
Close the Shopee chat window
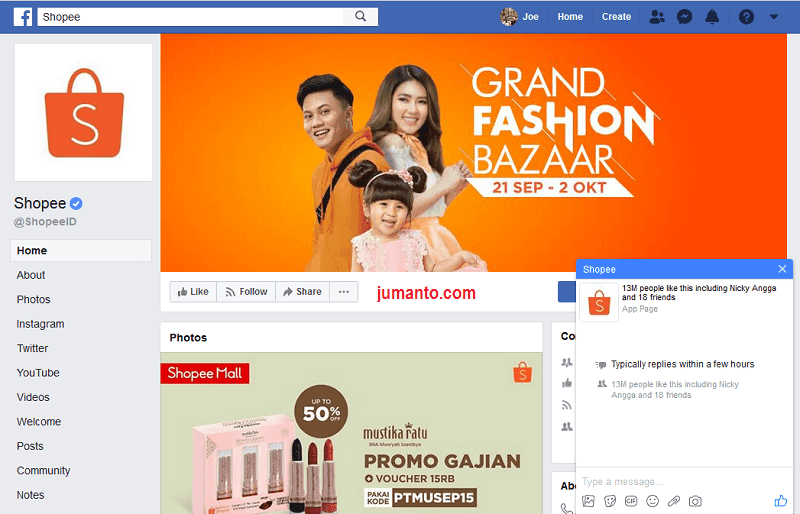point(782,269)
